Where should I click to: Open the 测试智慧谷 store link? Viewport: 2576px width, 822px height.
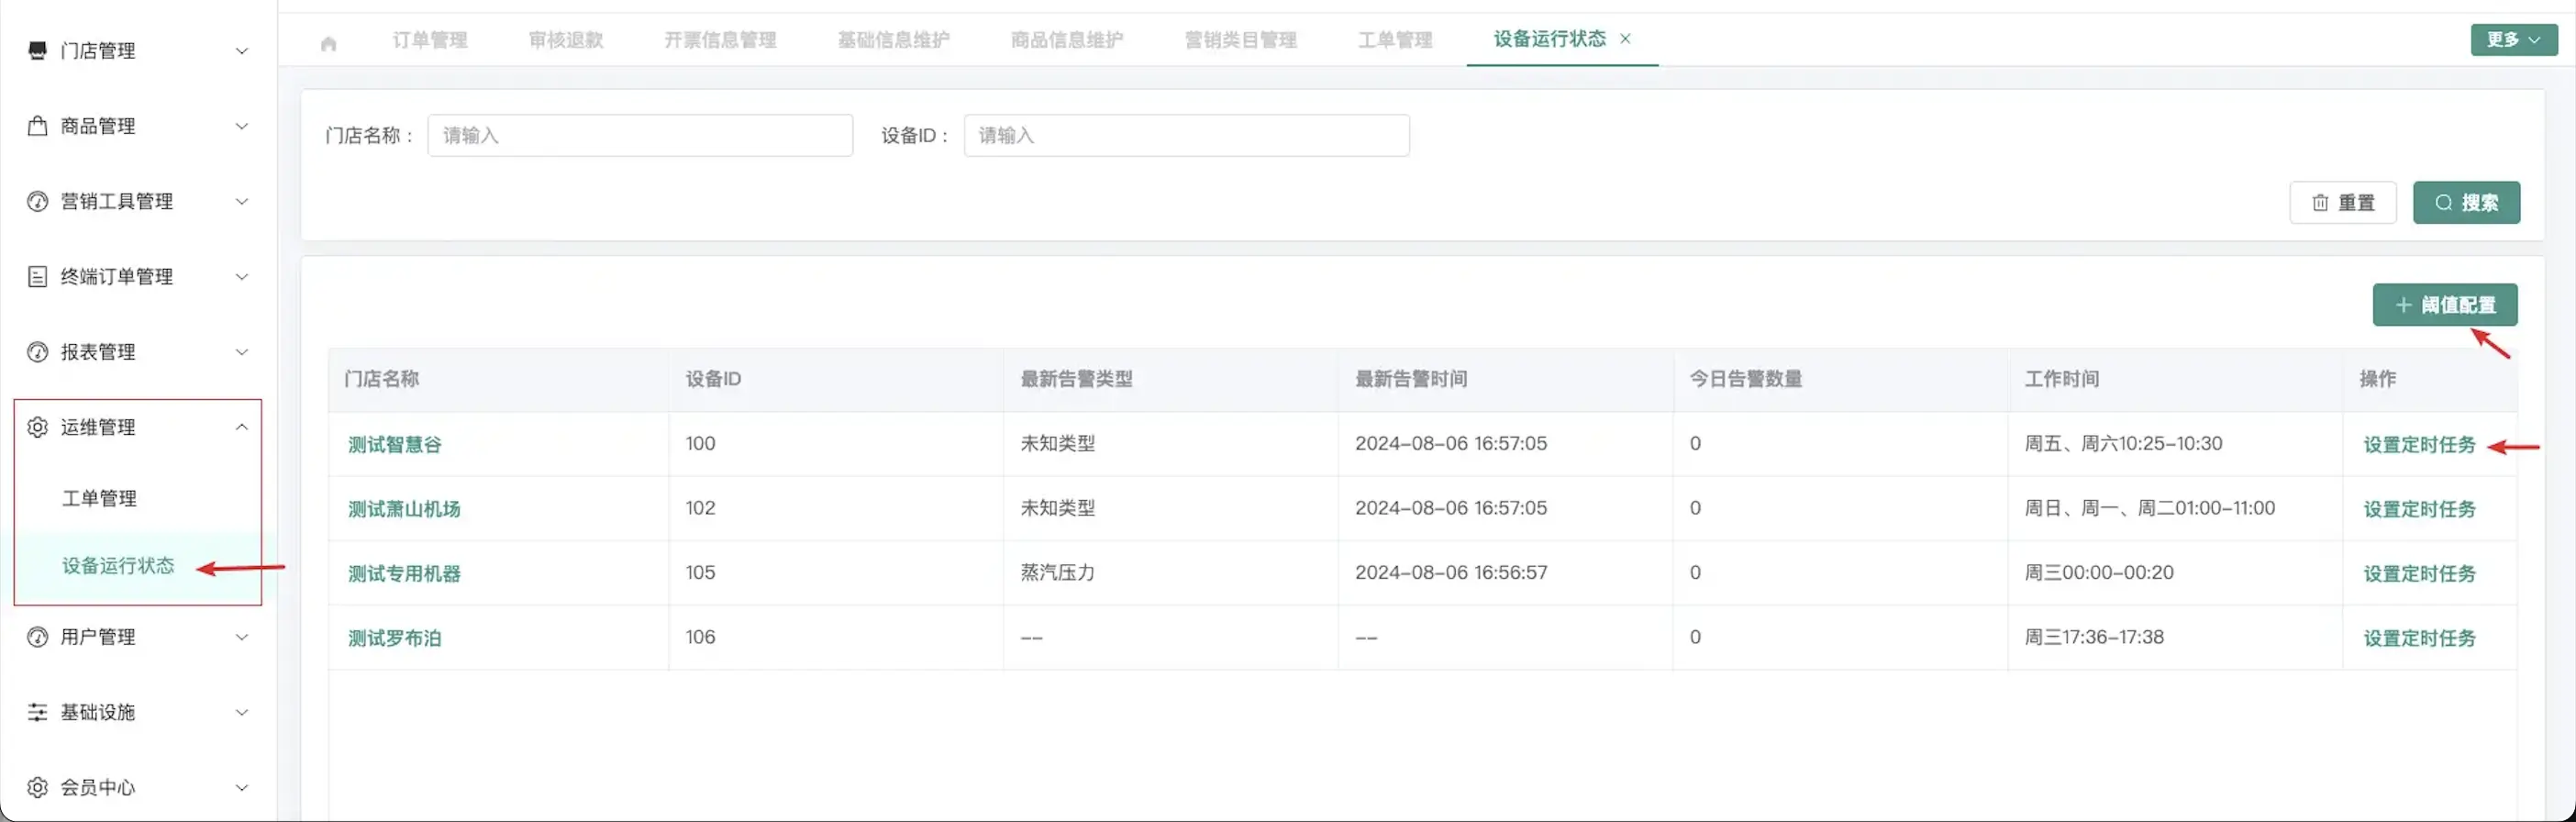(x=394, y=445)
